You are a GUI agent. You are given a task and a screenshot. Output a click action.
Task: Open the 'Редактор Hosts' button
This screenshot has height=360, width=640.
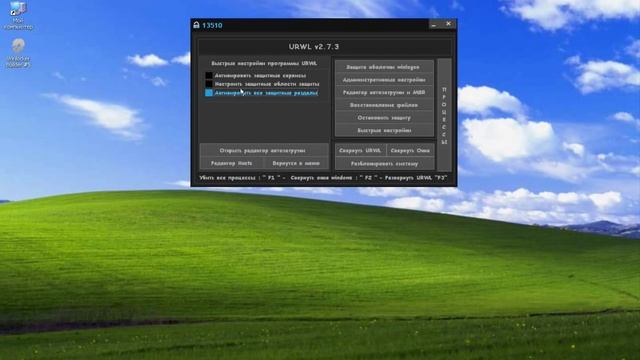231,163
